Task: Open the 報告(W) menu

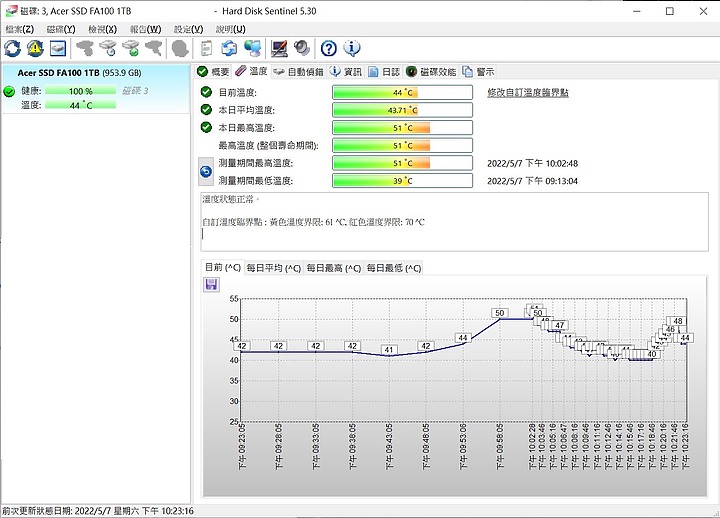Action: [145, 29]
